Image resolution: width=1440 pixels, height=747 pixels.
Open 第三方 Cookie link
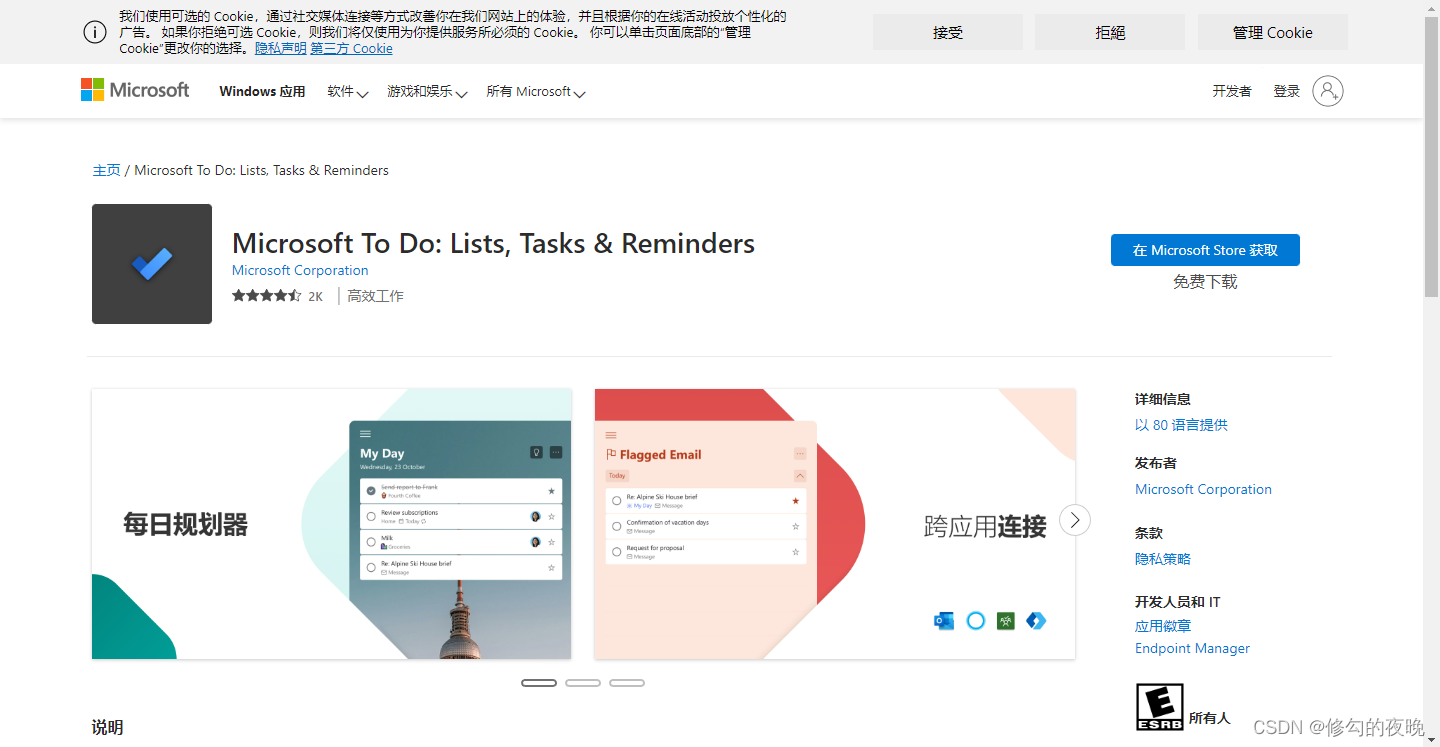[x=351, y=48]
